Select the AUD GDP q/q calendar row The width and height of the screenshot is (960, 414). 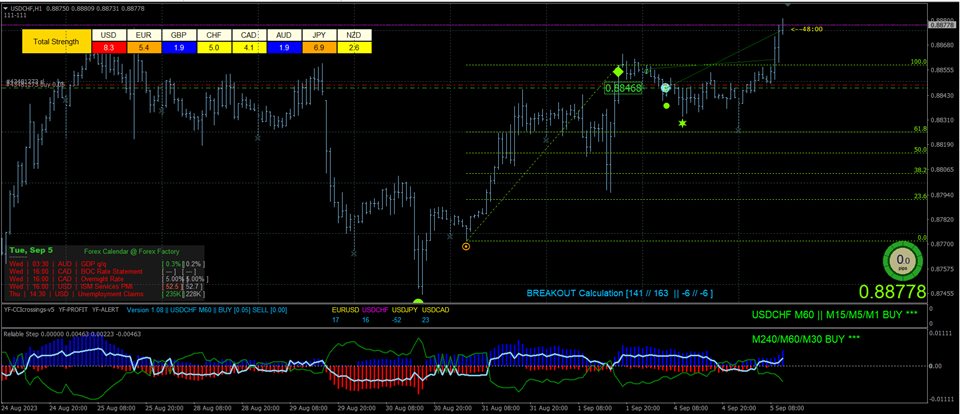(x=107, y=263)
